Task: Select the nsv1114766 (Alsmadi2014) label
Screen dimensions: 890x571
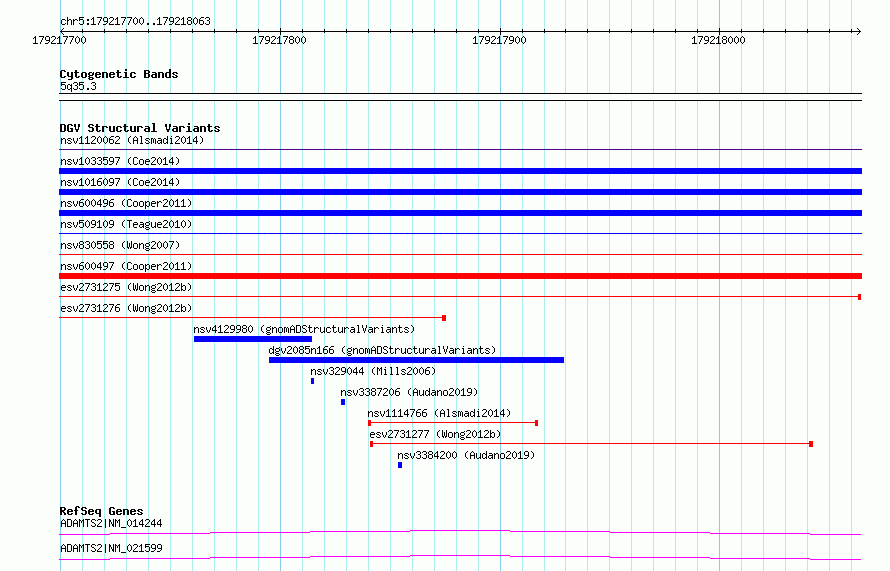Action: point(439,413)
